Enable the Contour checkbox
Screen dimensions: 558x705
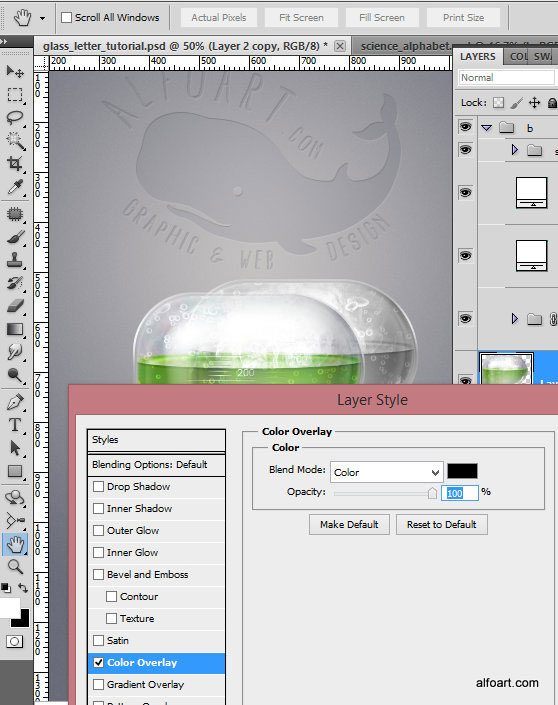coord(112,597)
